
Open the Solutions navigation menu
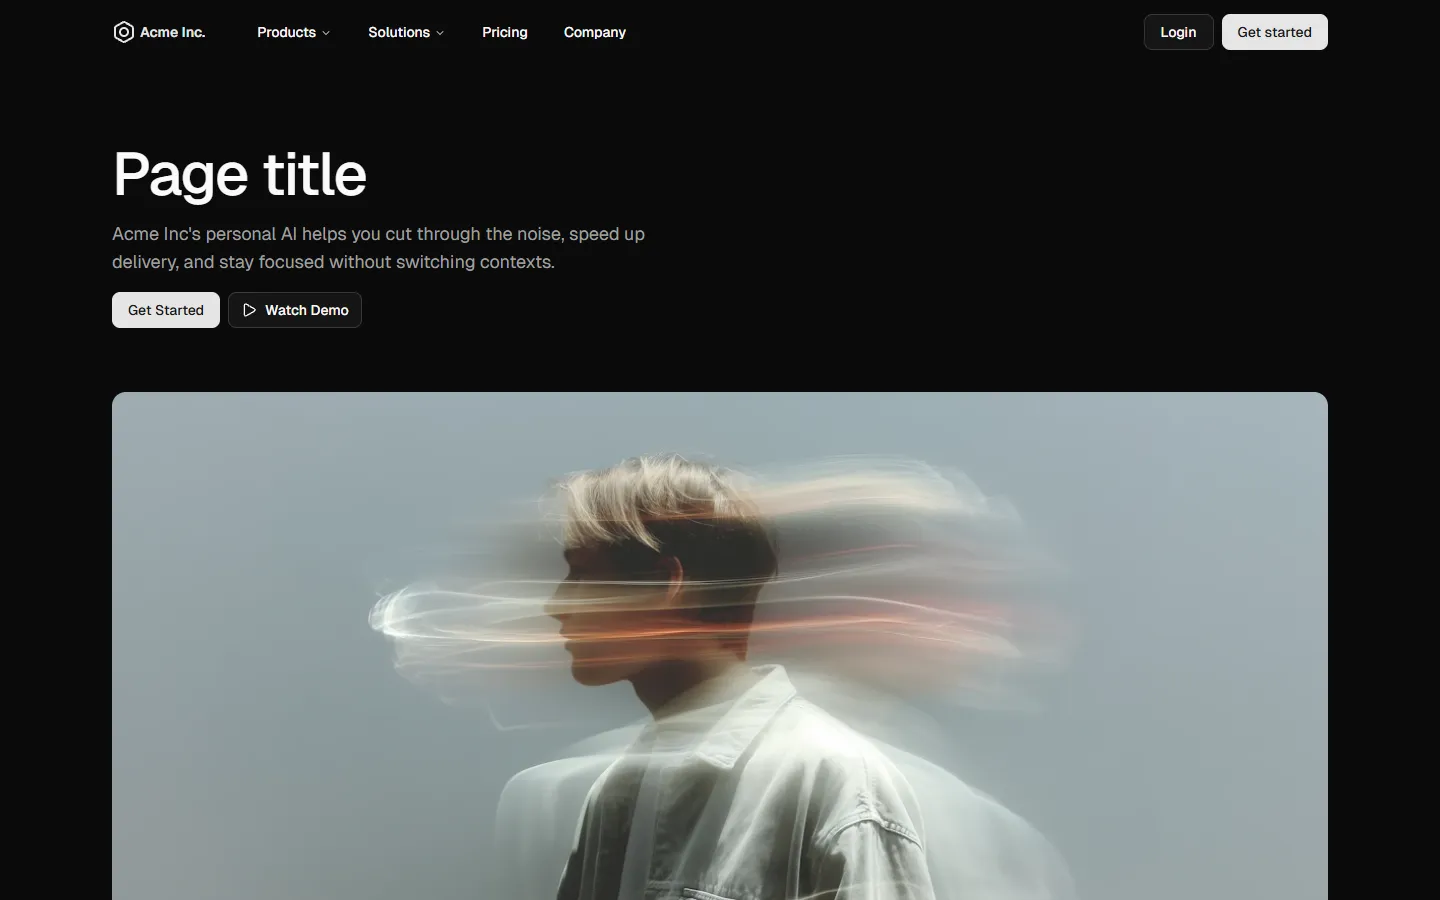[x=406, y=32]
